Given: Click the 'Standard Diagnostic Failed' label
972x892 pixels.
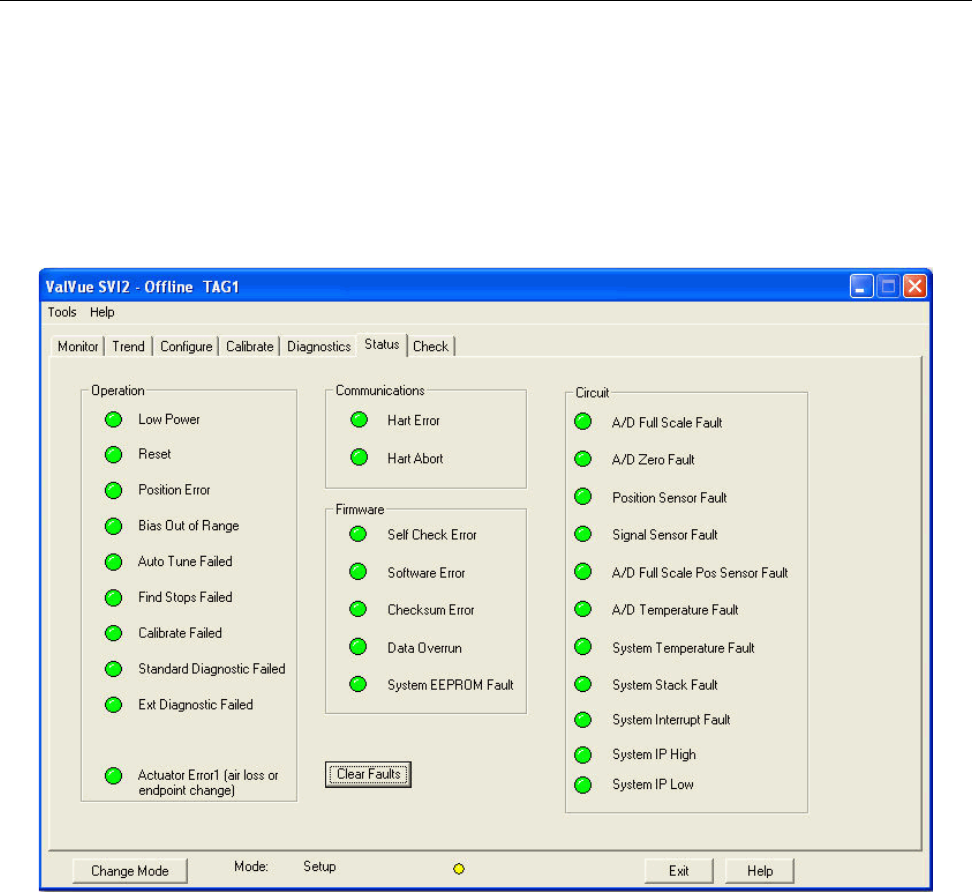Looking at the screenshot, I should tap(212, 669).
